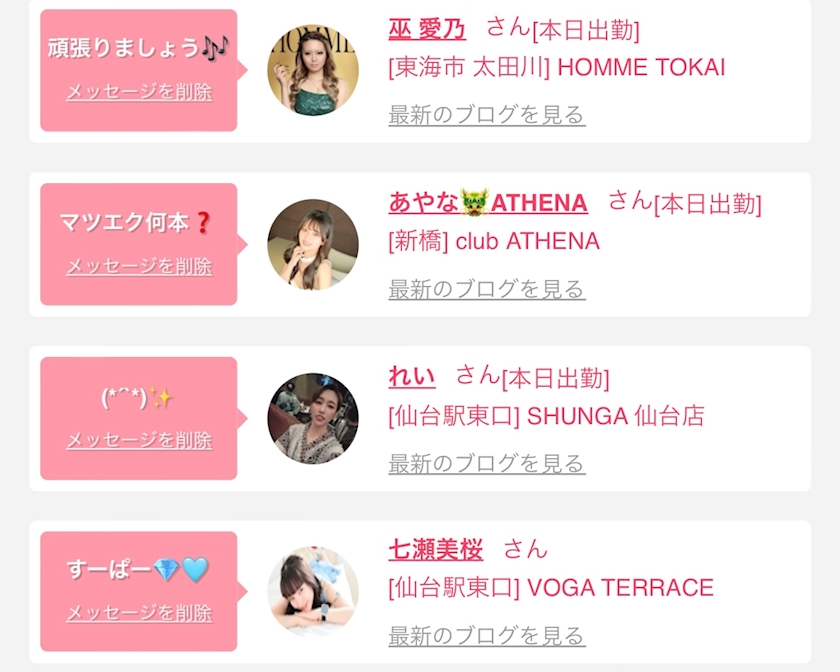Image resolution: width=840 pixels, height=672 pixels.
Task: View れい's latest blog
Action: pyautogui.click(x=486, y=463)
